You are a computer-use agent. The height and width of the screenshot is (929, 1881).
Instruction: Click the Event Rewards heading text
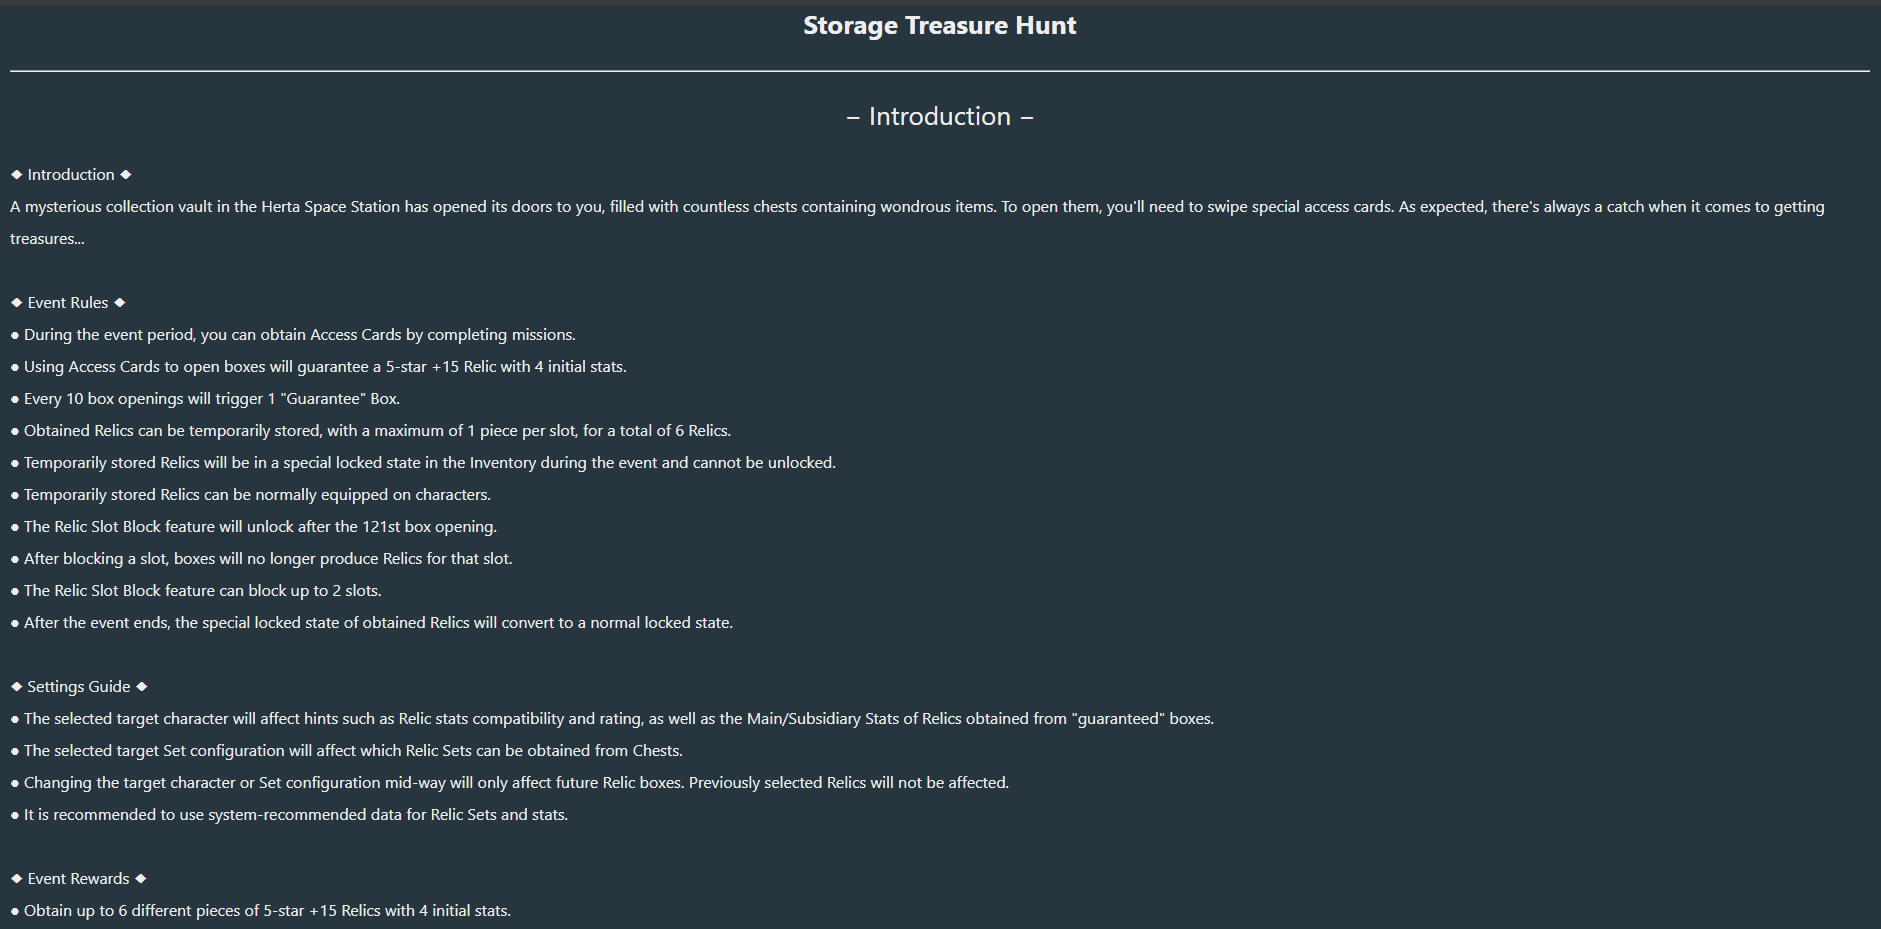click(x=79, y=879)
